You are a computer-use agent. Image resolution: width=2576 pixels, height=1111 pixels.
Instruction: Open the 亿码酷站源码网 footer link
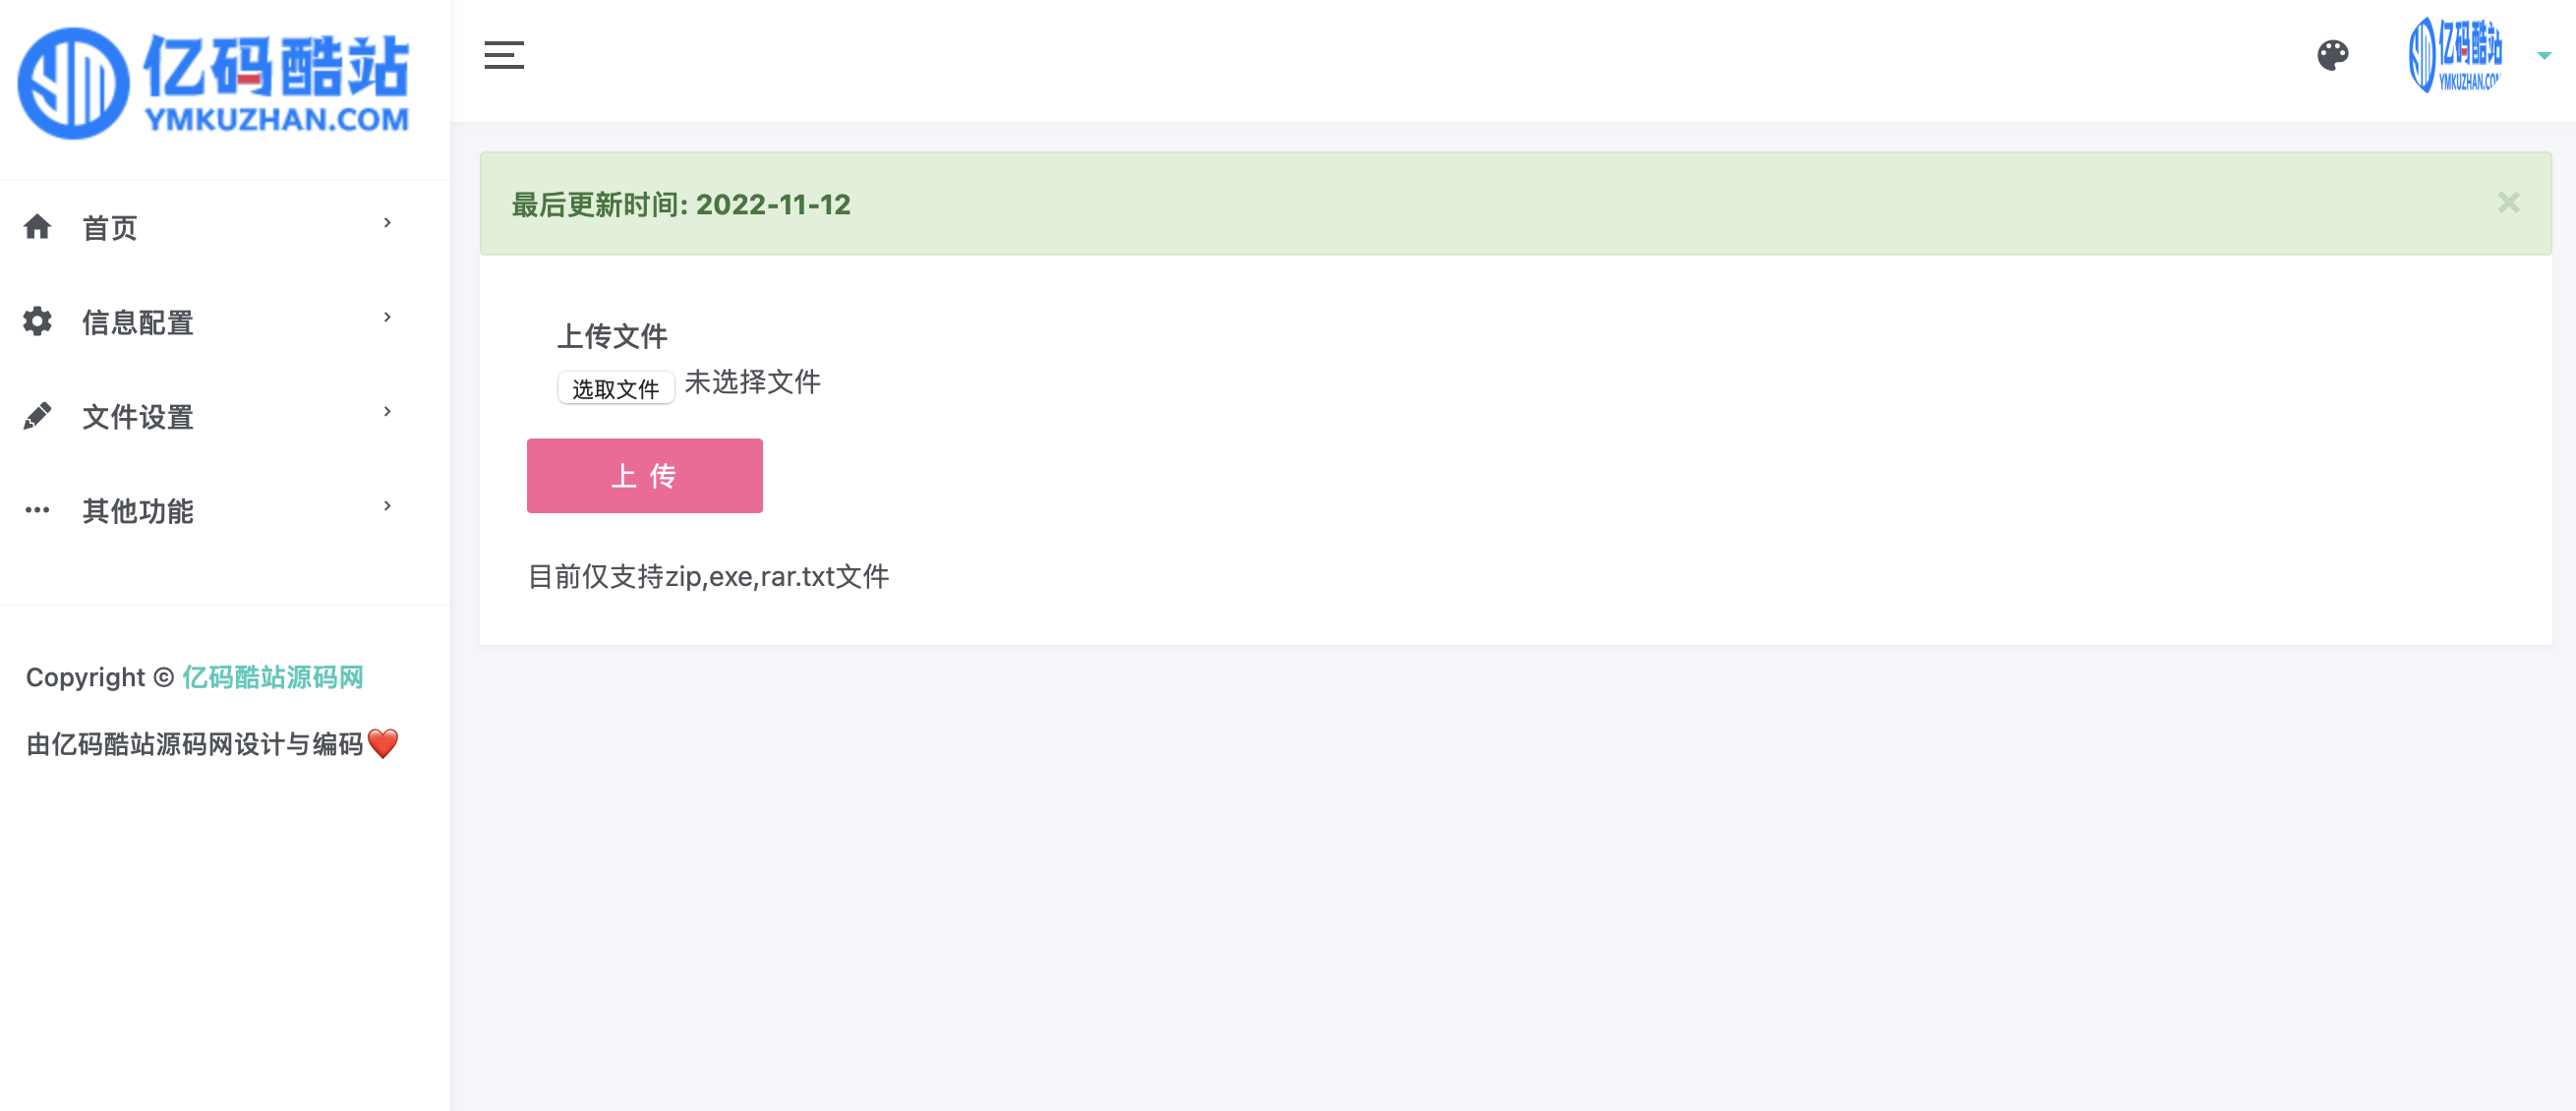coord(272,678)
